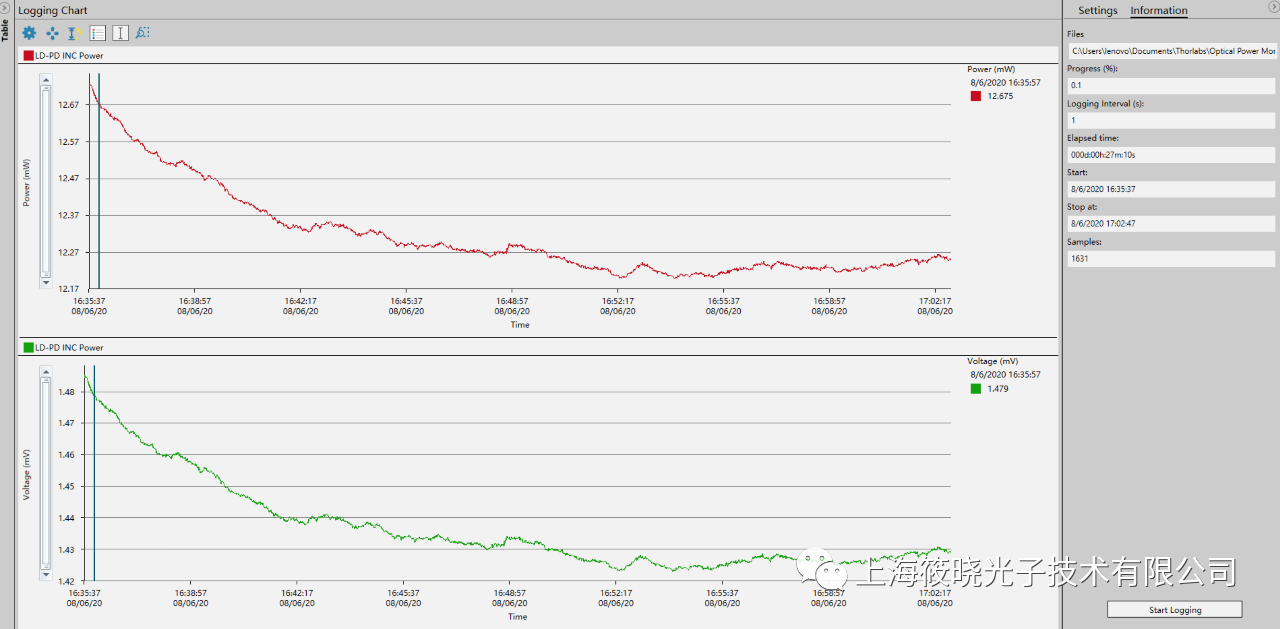Open chart settings gear icon

click(x=29, y=33)
